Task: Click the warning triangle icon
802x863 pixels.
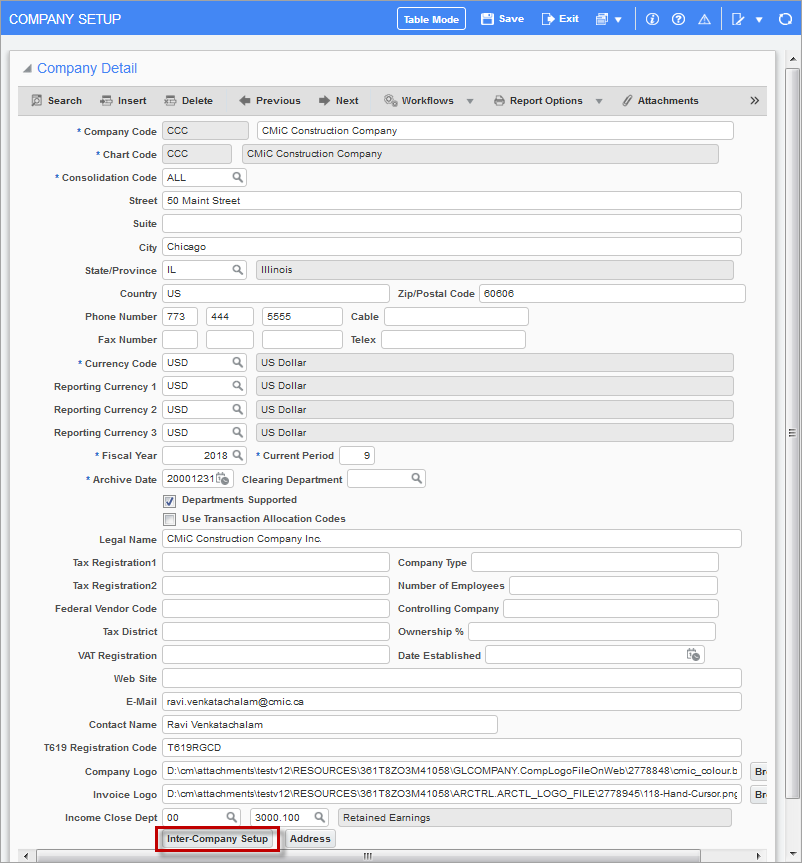Action: coord(705,19)
